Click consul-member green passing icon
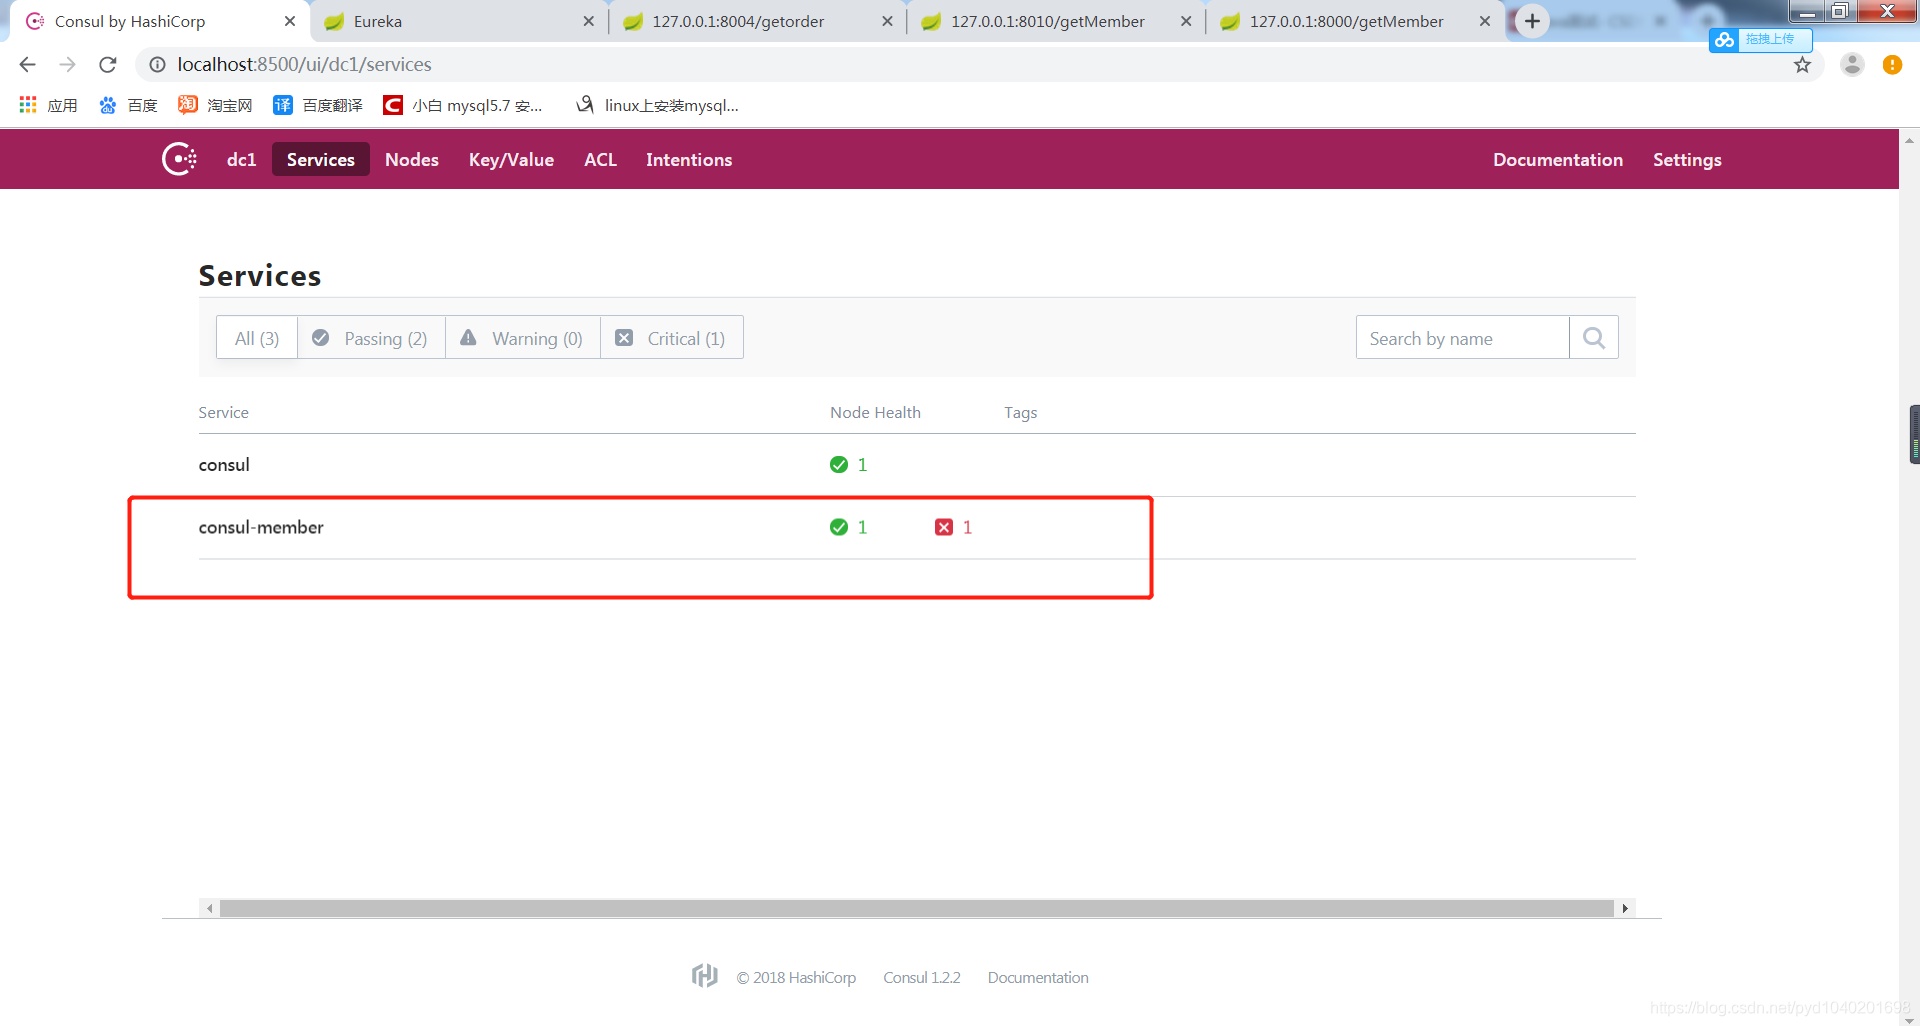 point(839,527)
